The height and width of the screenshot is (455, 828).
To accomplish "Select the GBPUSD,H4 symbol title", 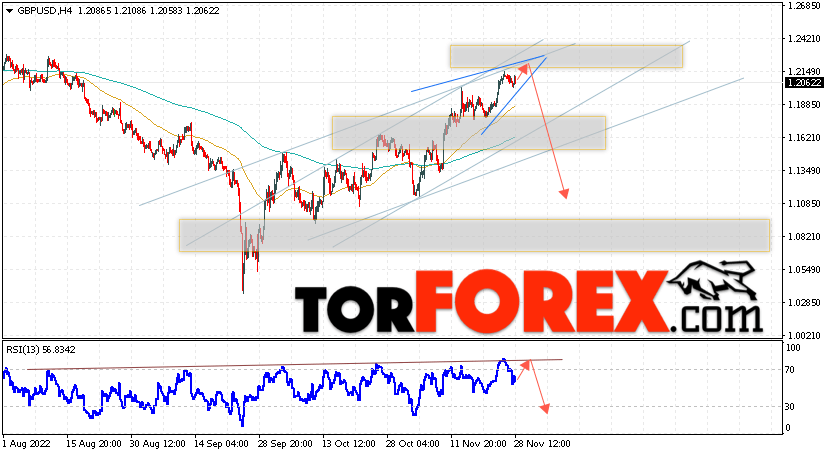I will [45, 11].
